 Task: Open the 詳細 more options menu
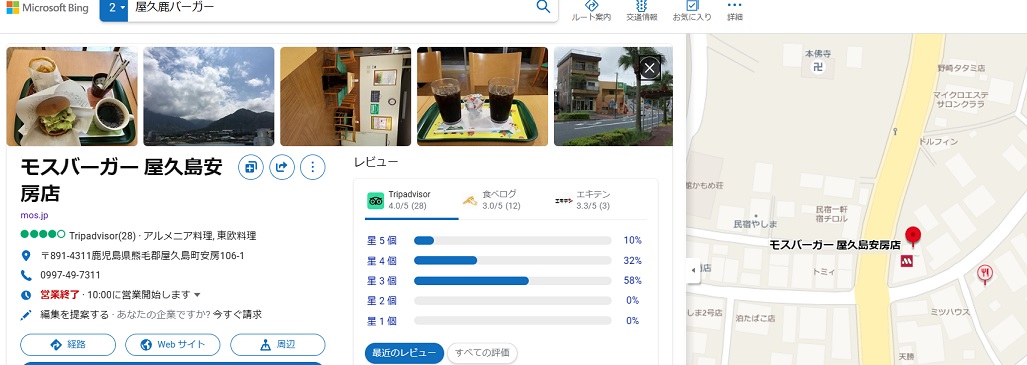tap(735, 11)
